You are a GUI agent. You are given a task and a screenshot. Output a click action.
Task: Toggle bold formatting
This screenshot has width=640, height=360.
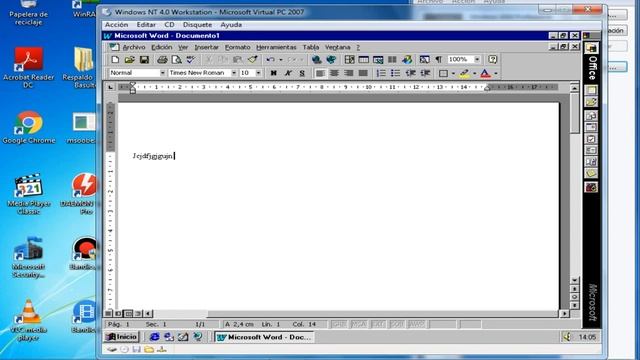pyautogui.click(x=273, y=73)
